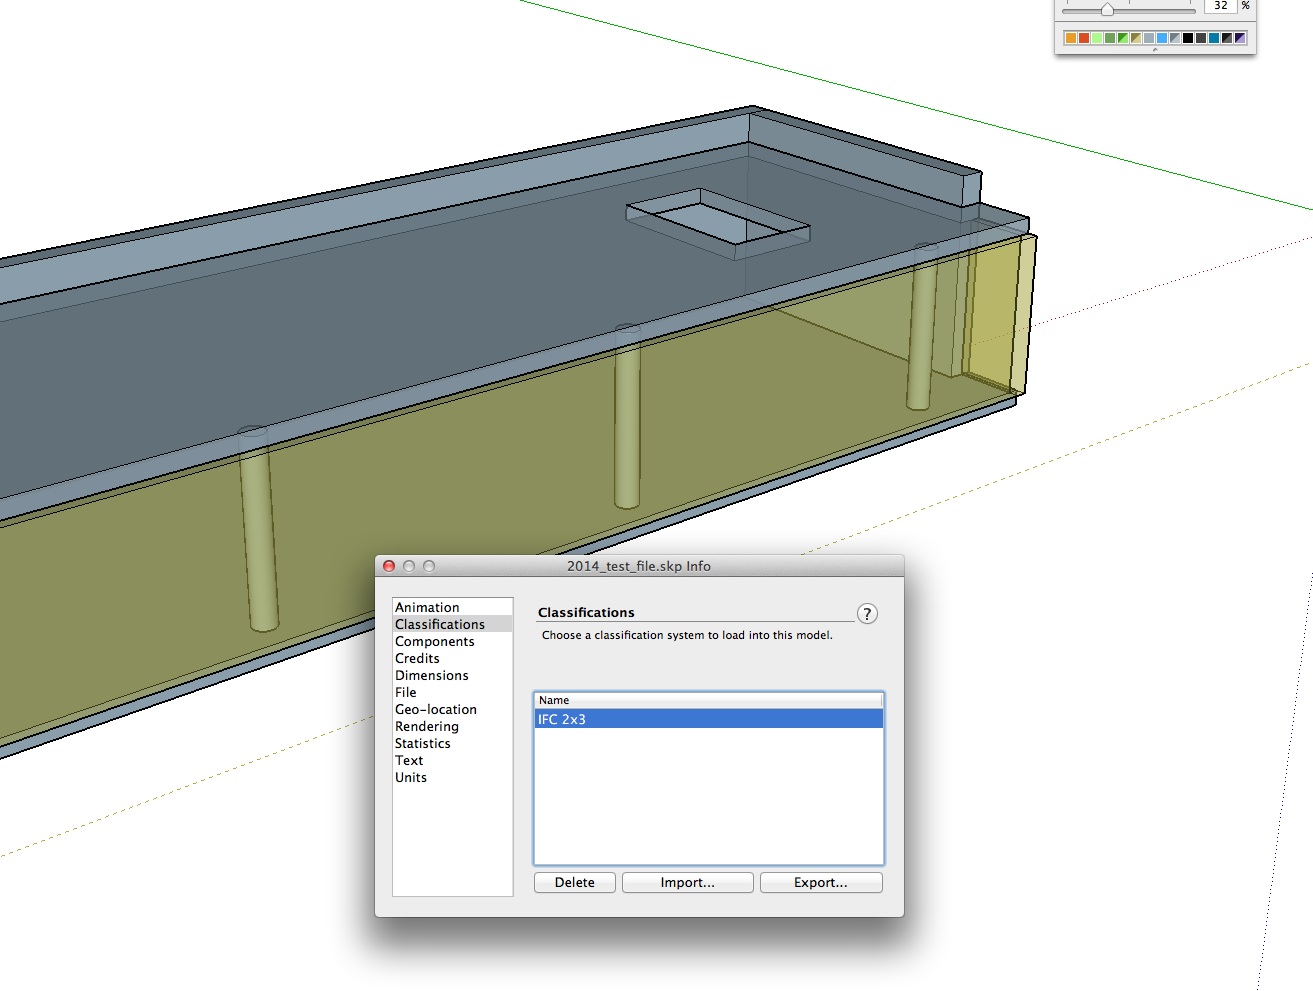Screen dimensions: 1313x991
Task: Click the opacity slider handle
Action: coord(1107,9)
